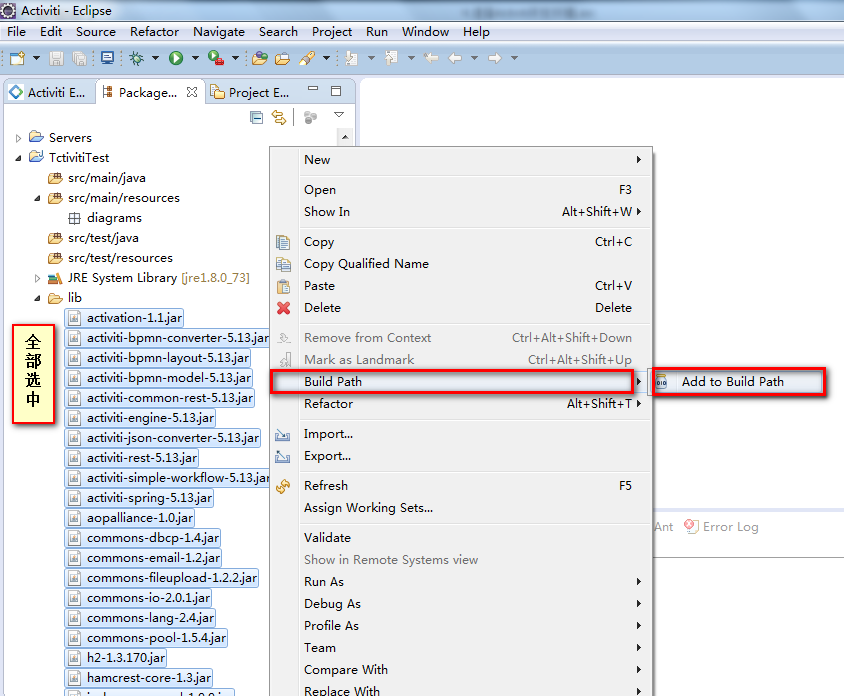844x696 pixels.
Task: Close the Package Explorer tab
Action: click(x=192, y=92)
